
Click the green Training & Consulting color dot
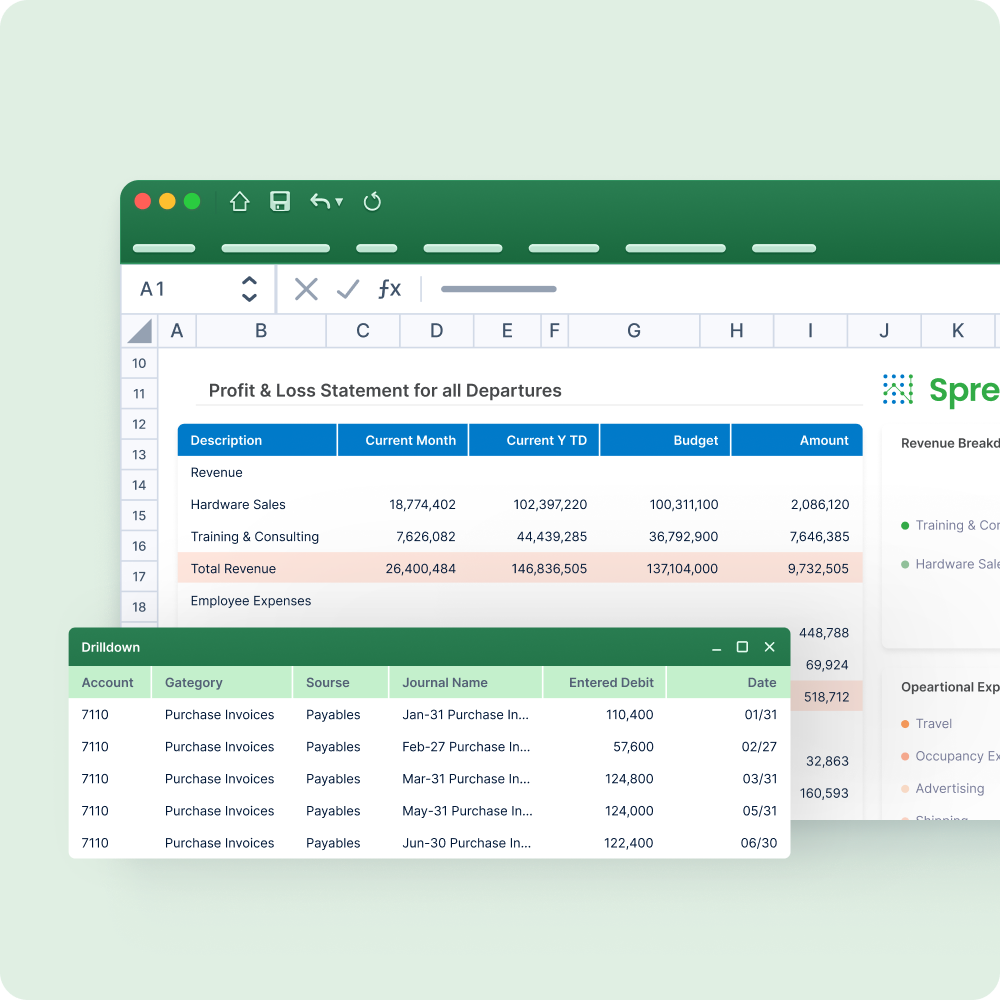tap(905, 525)
